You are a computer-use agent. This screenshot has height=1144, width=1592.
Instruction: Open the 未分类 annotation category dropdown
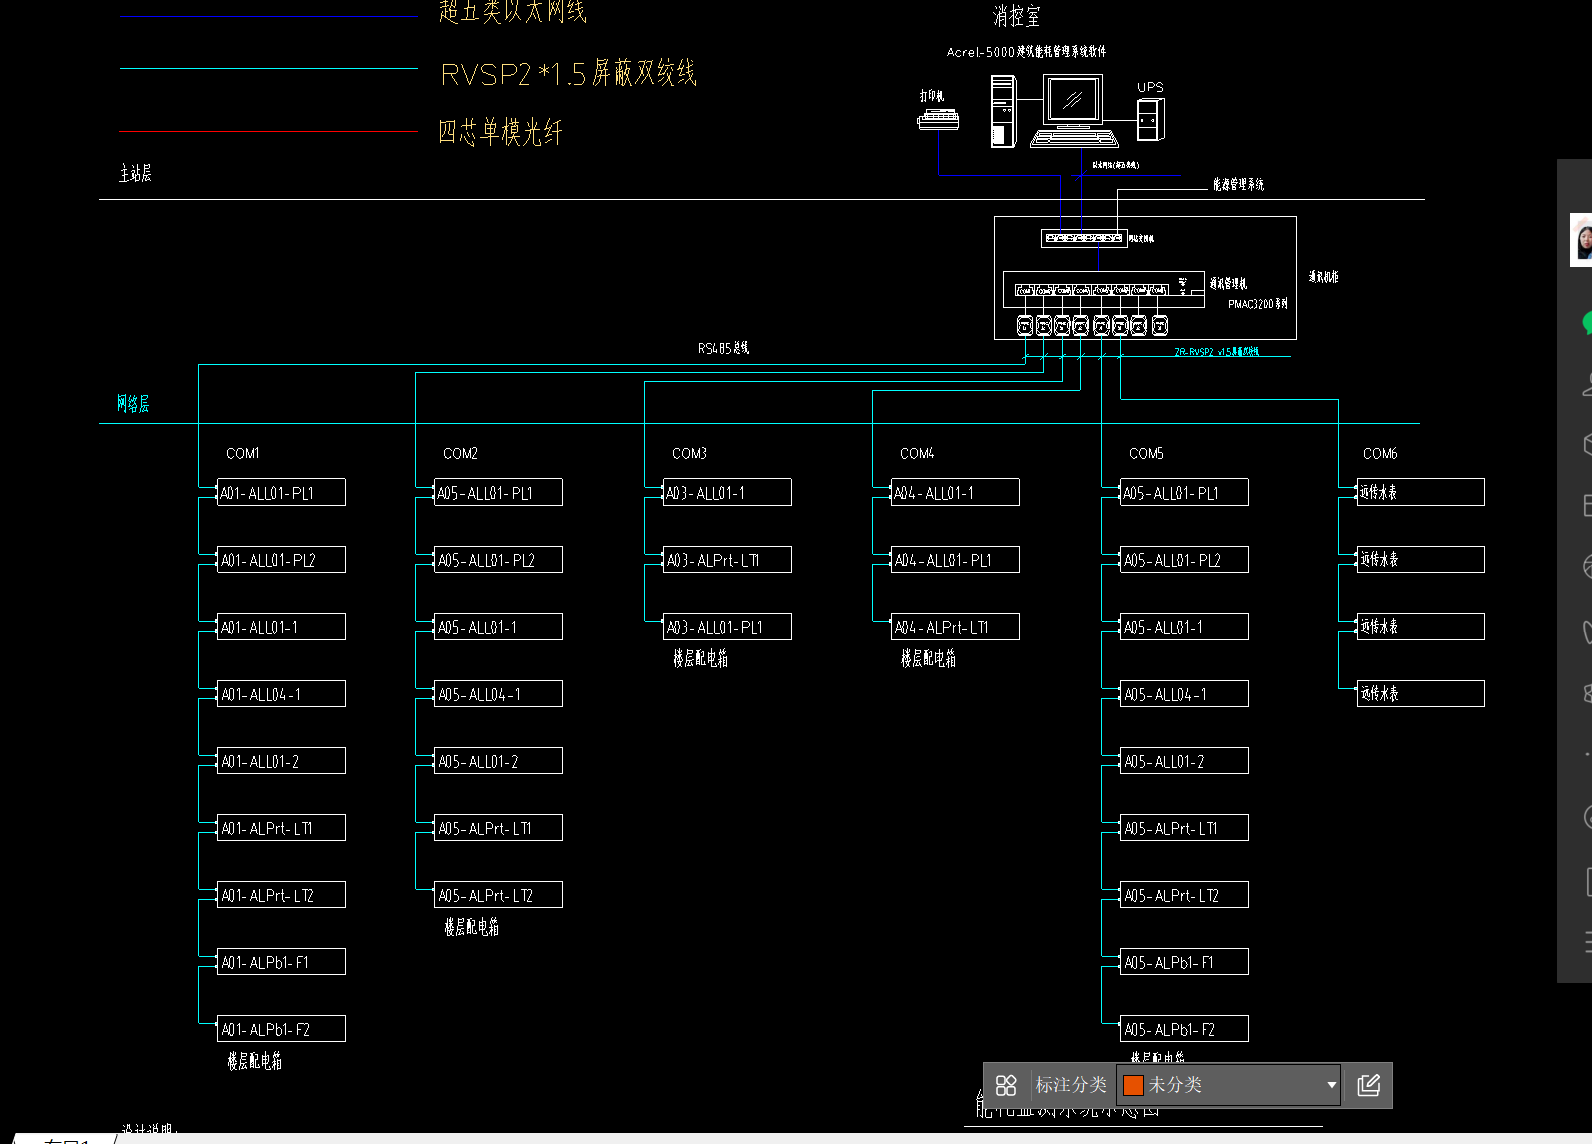[x=1229, y=1085]
